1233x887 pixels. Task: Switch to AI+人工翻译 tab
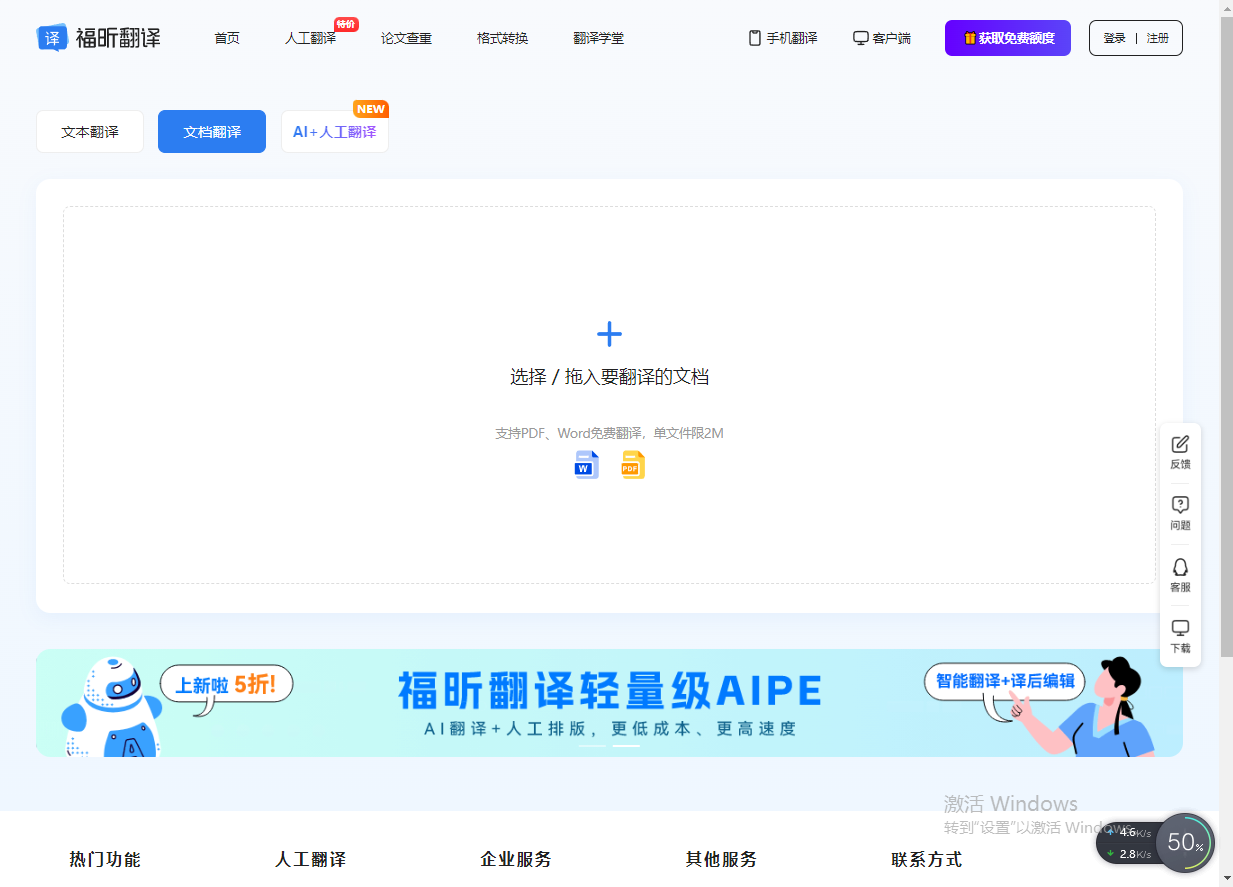click(x=335, y=132)
